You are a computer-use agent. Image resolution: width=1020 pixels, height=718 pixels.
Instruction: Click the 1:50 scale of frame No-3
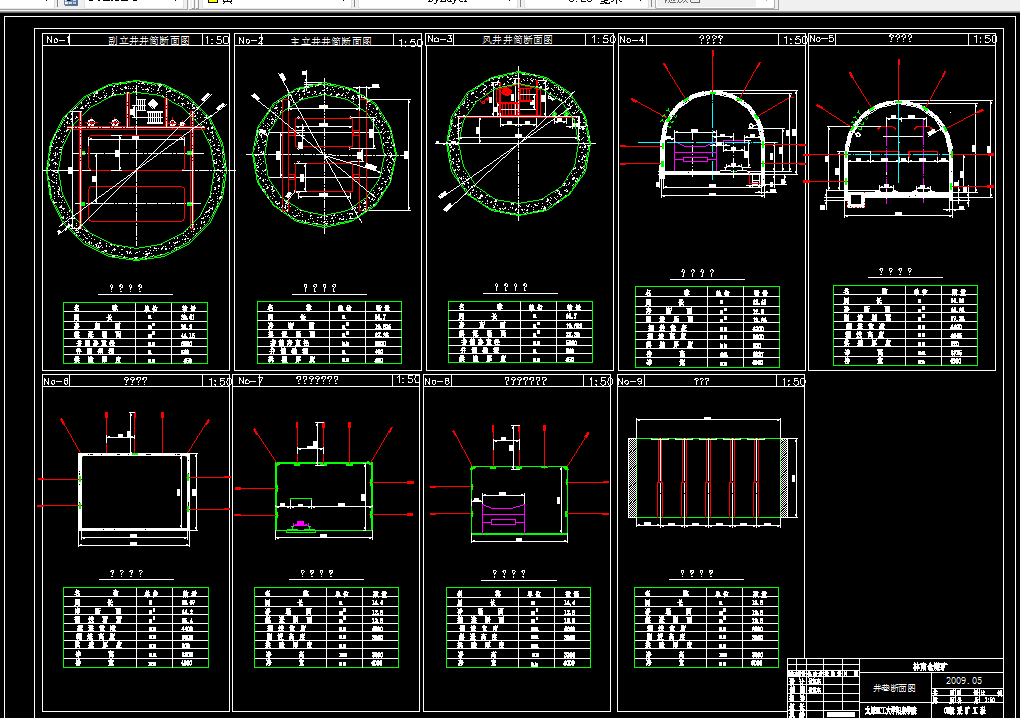(602, 39)
